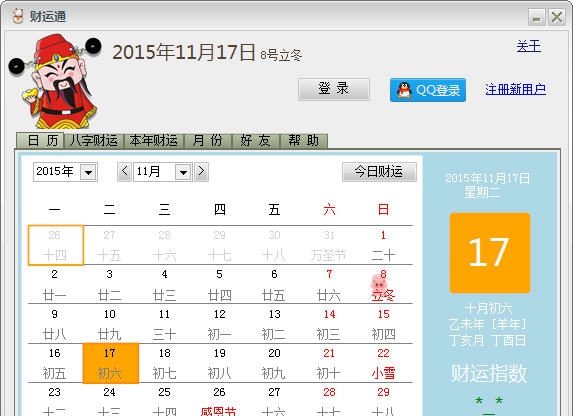Select November 12 (初一)
Image resolution: width=573 pixels, height=416 pixels.
pos(219,324)
